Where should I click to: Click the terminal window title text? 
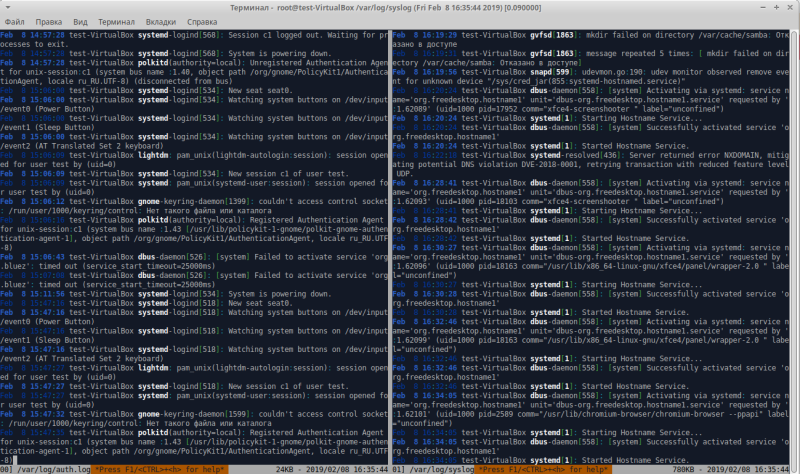click(400, 6)
